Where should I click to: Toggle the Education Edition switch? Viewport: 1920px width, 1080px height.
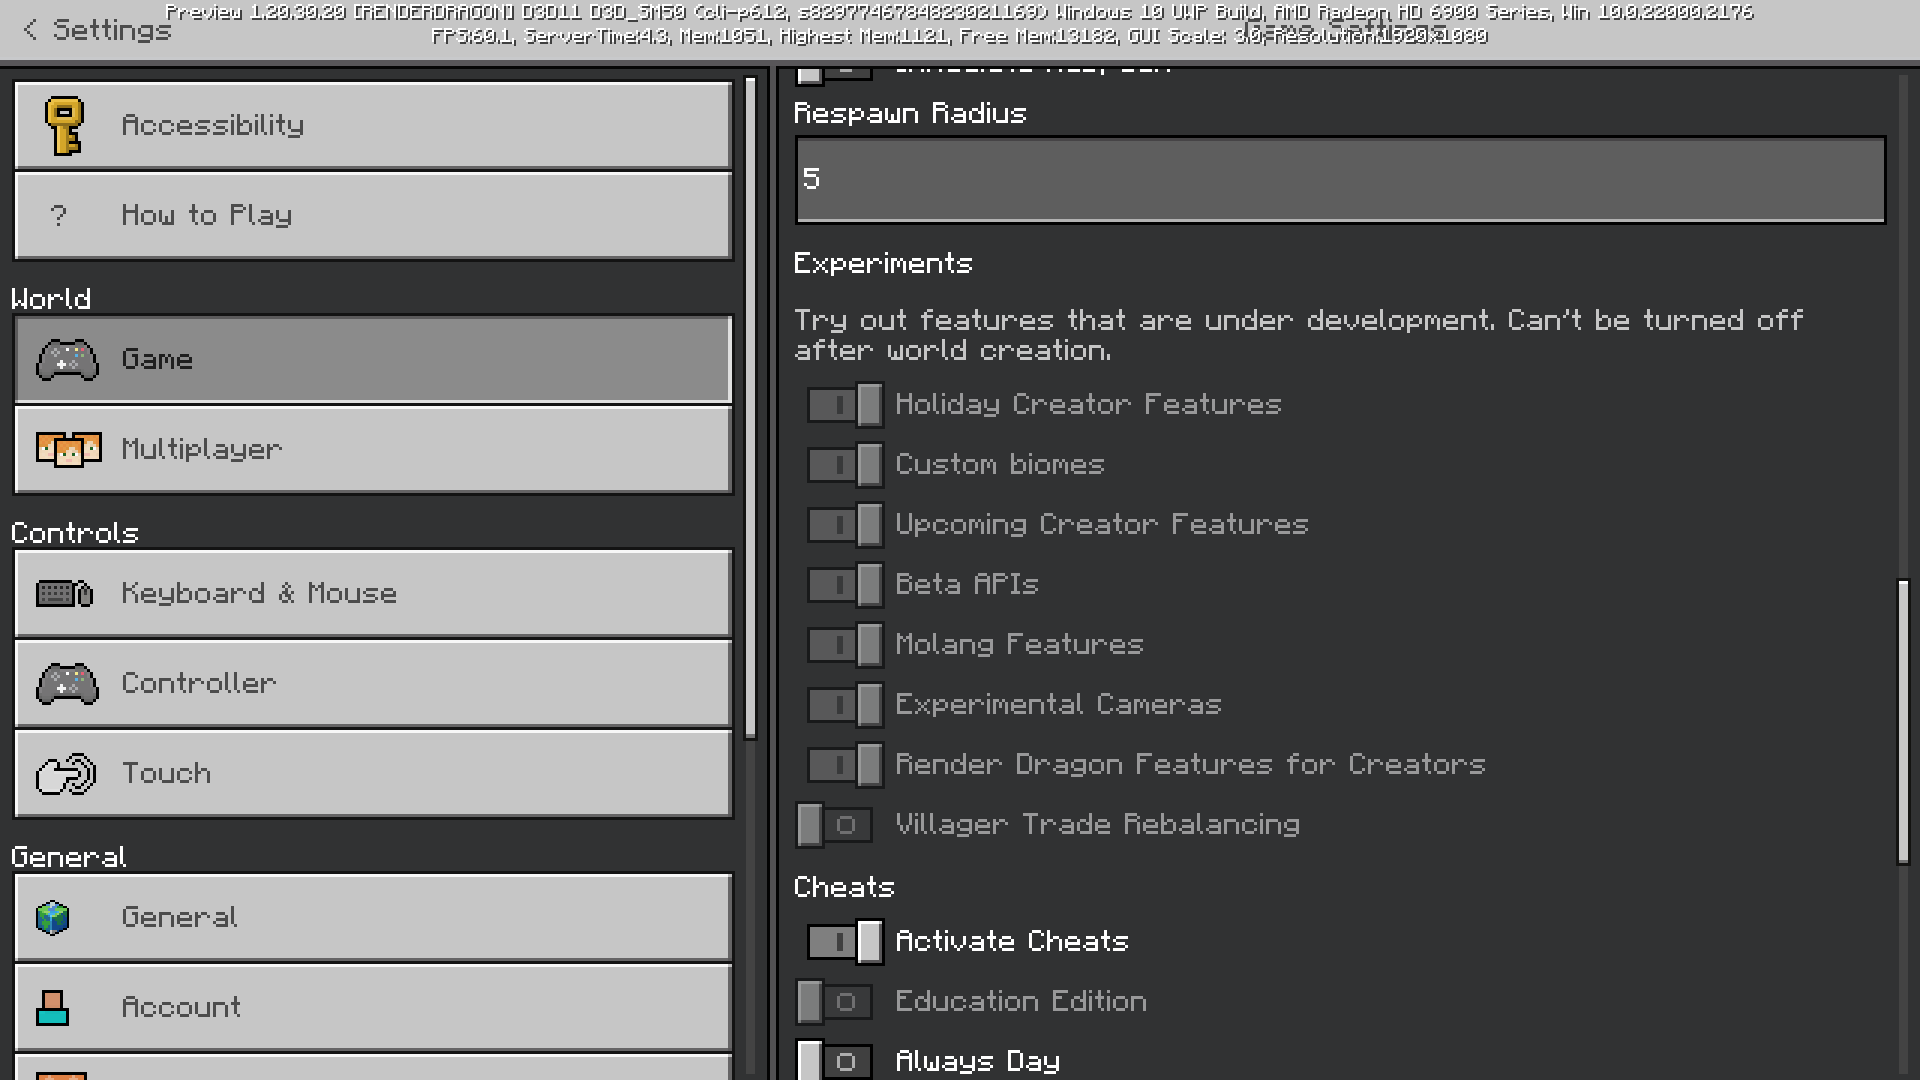click(x=834, y=1002)
